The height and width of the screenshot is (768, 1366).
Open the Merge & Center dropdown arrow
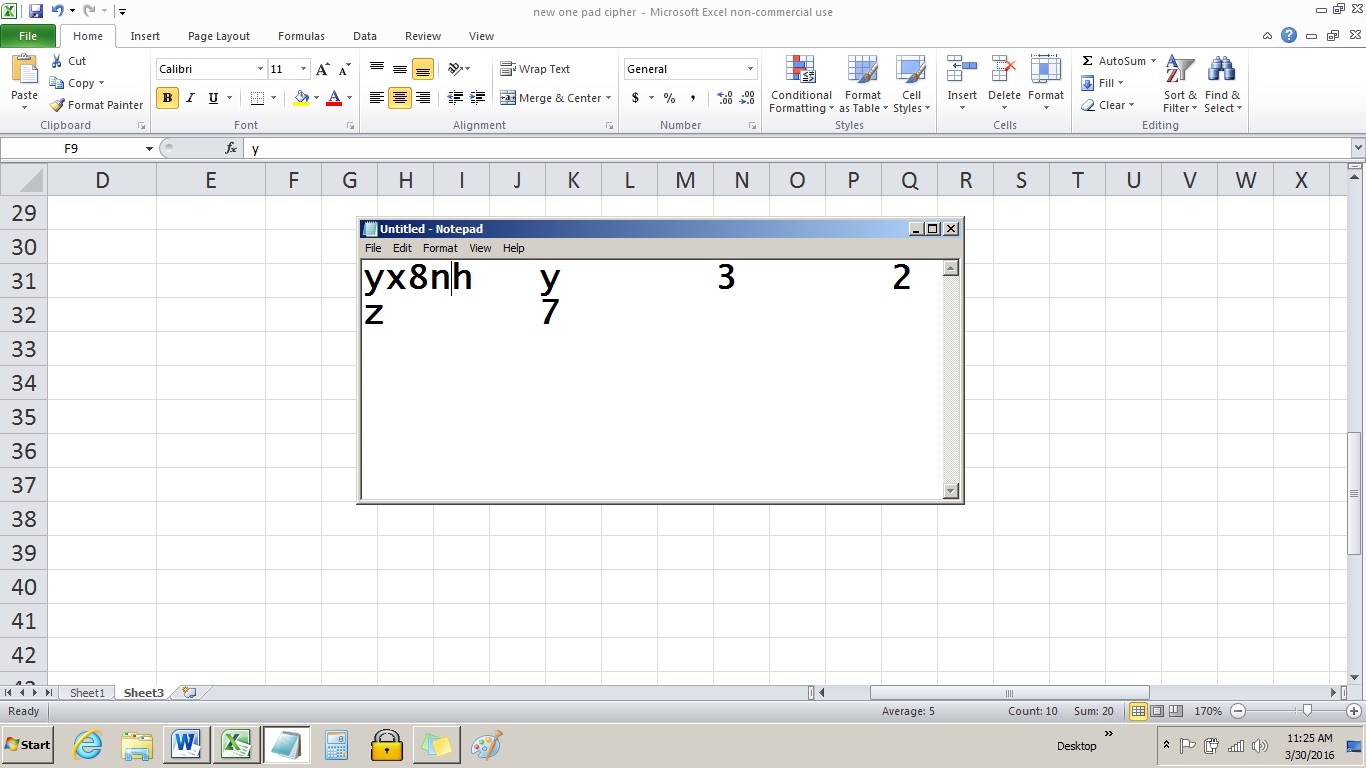(608, 98)
